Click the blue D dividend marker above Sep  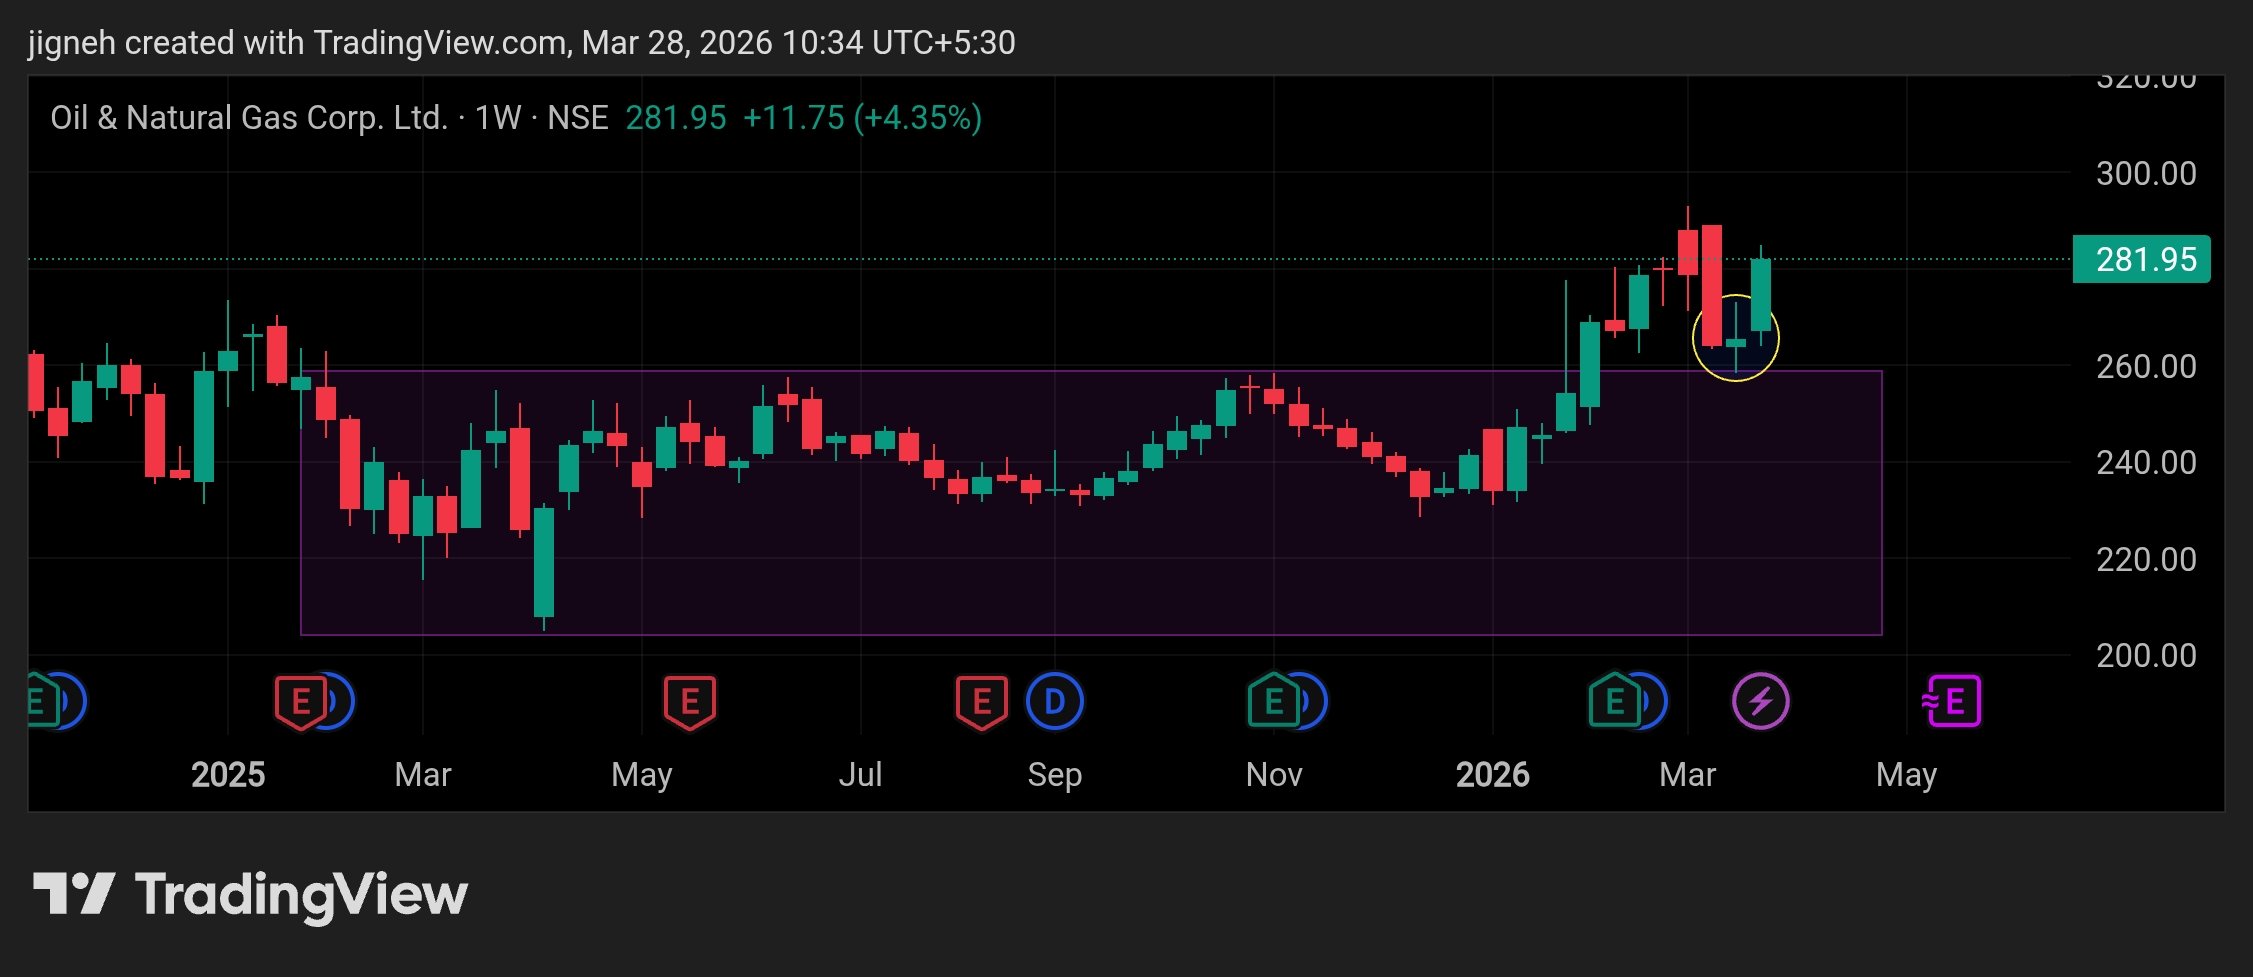pos(1055,702)
